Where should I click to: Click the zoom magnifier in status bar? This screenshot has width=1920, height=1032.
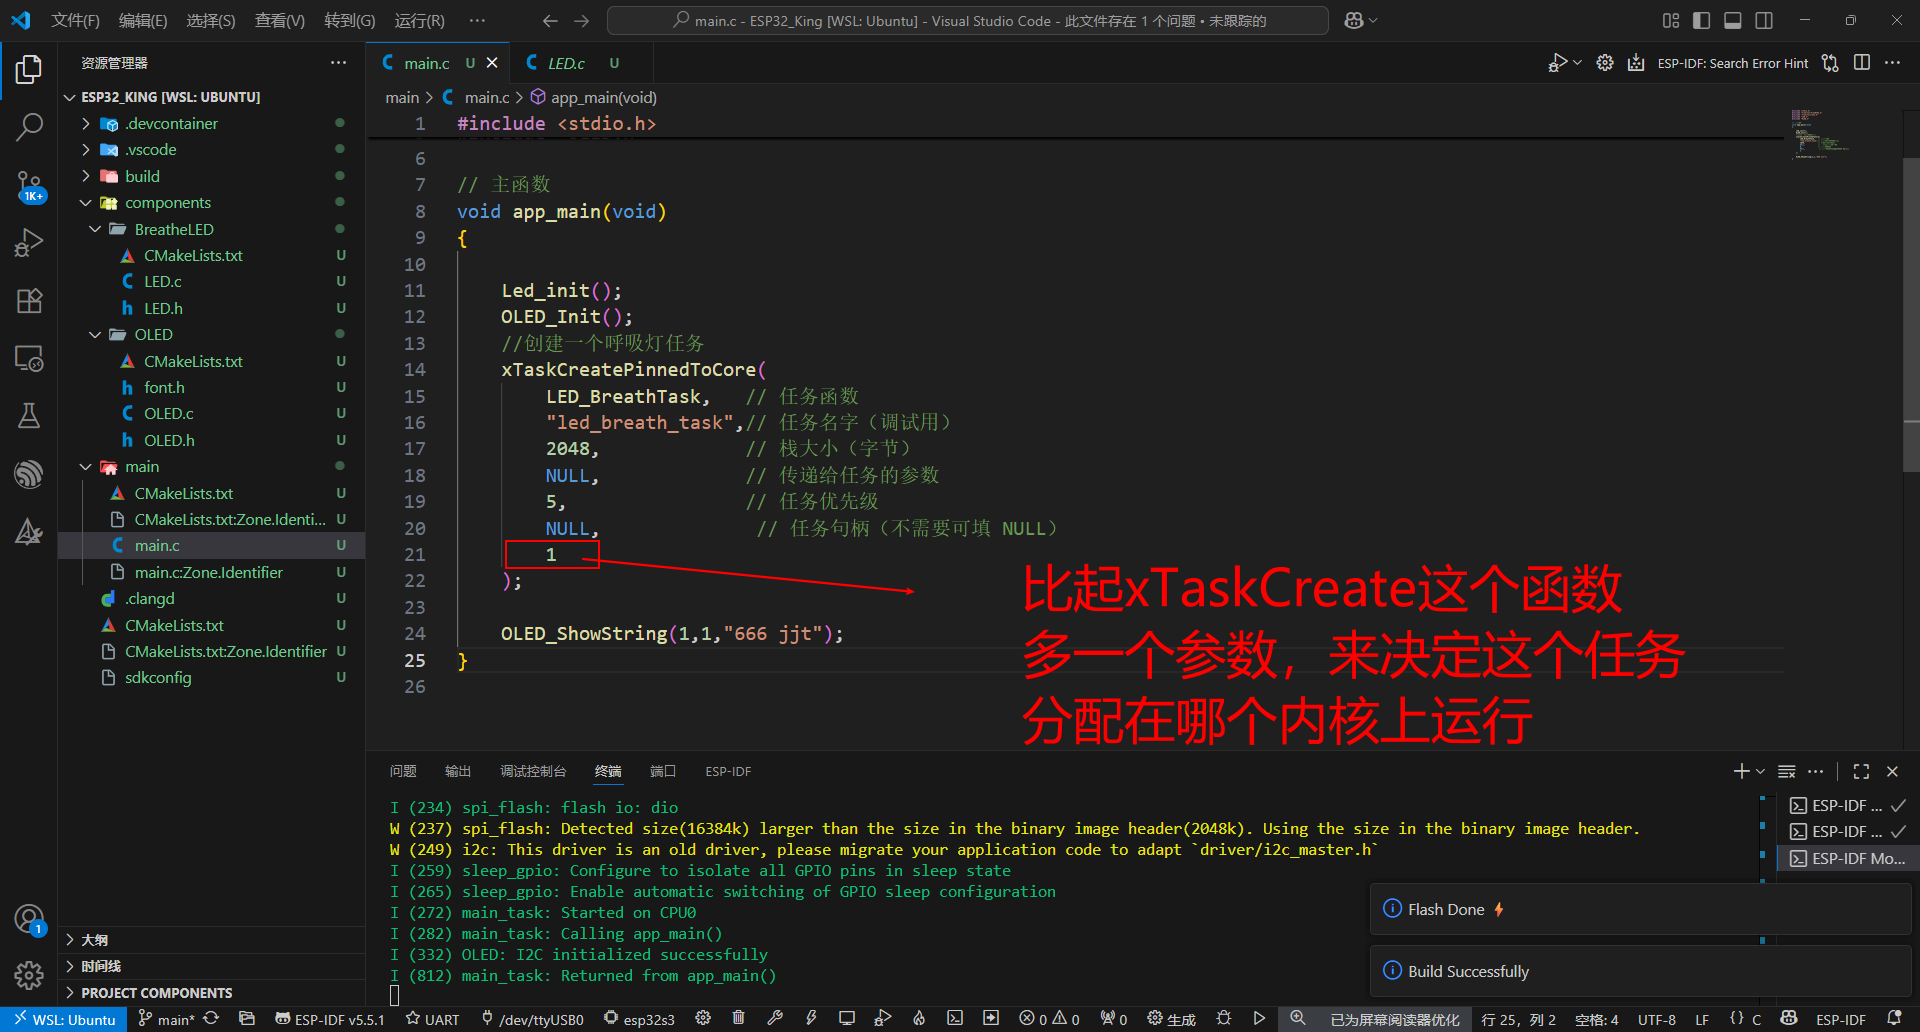(1297, 1018)
